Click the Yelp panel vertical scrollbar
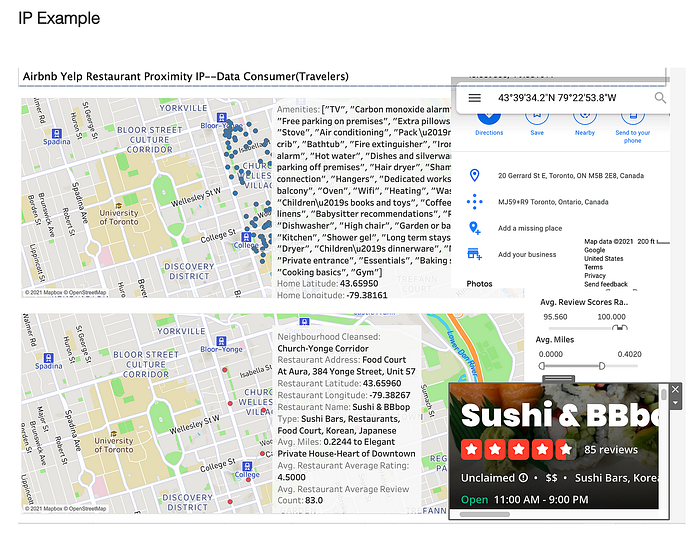The height and width of the screenshot is (536, 700). [664, 395]
